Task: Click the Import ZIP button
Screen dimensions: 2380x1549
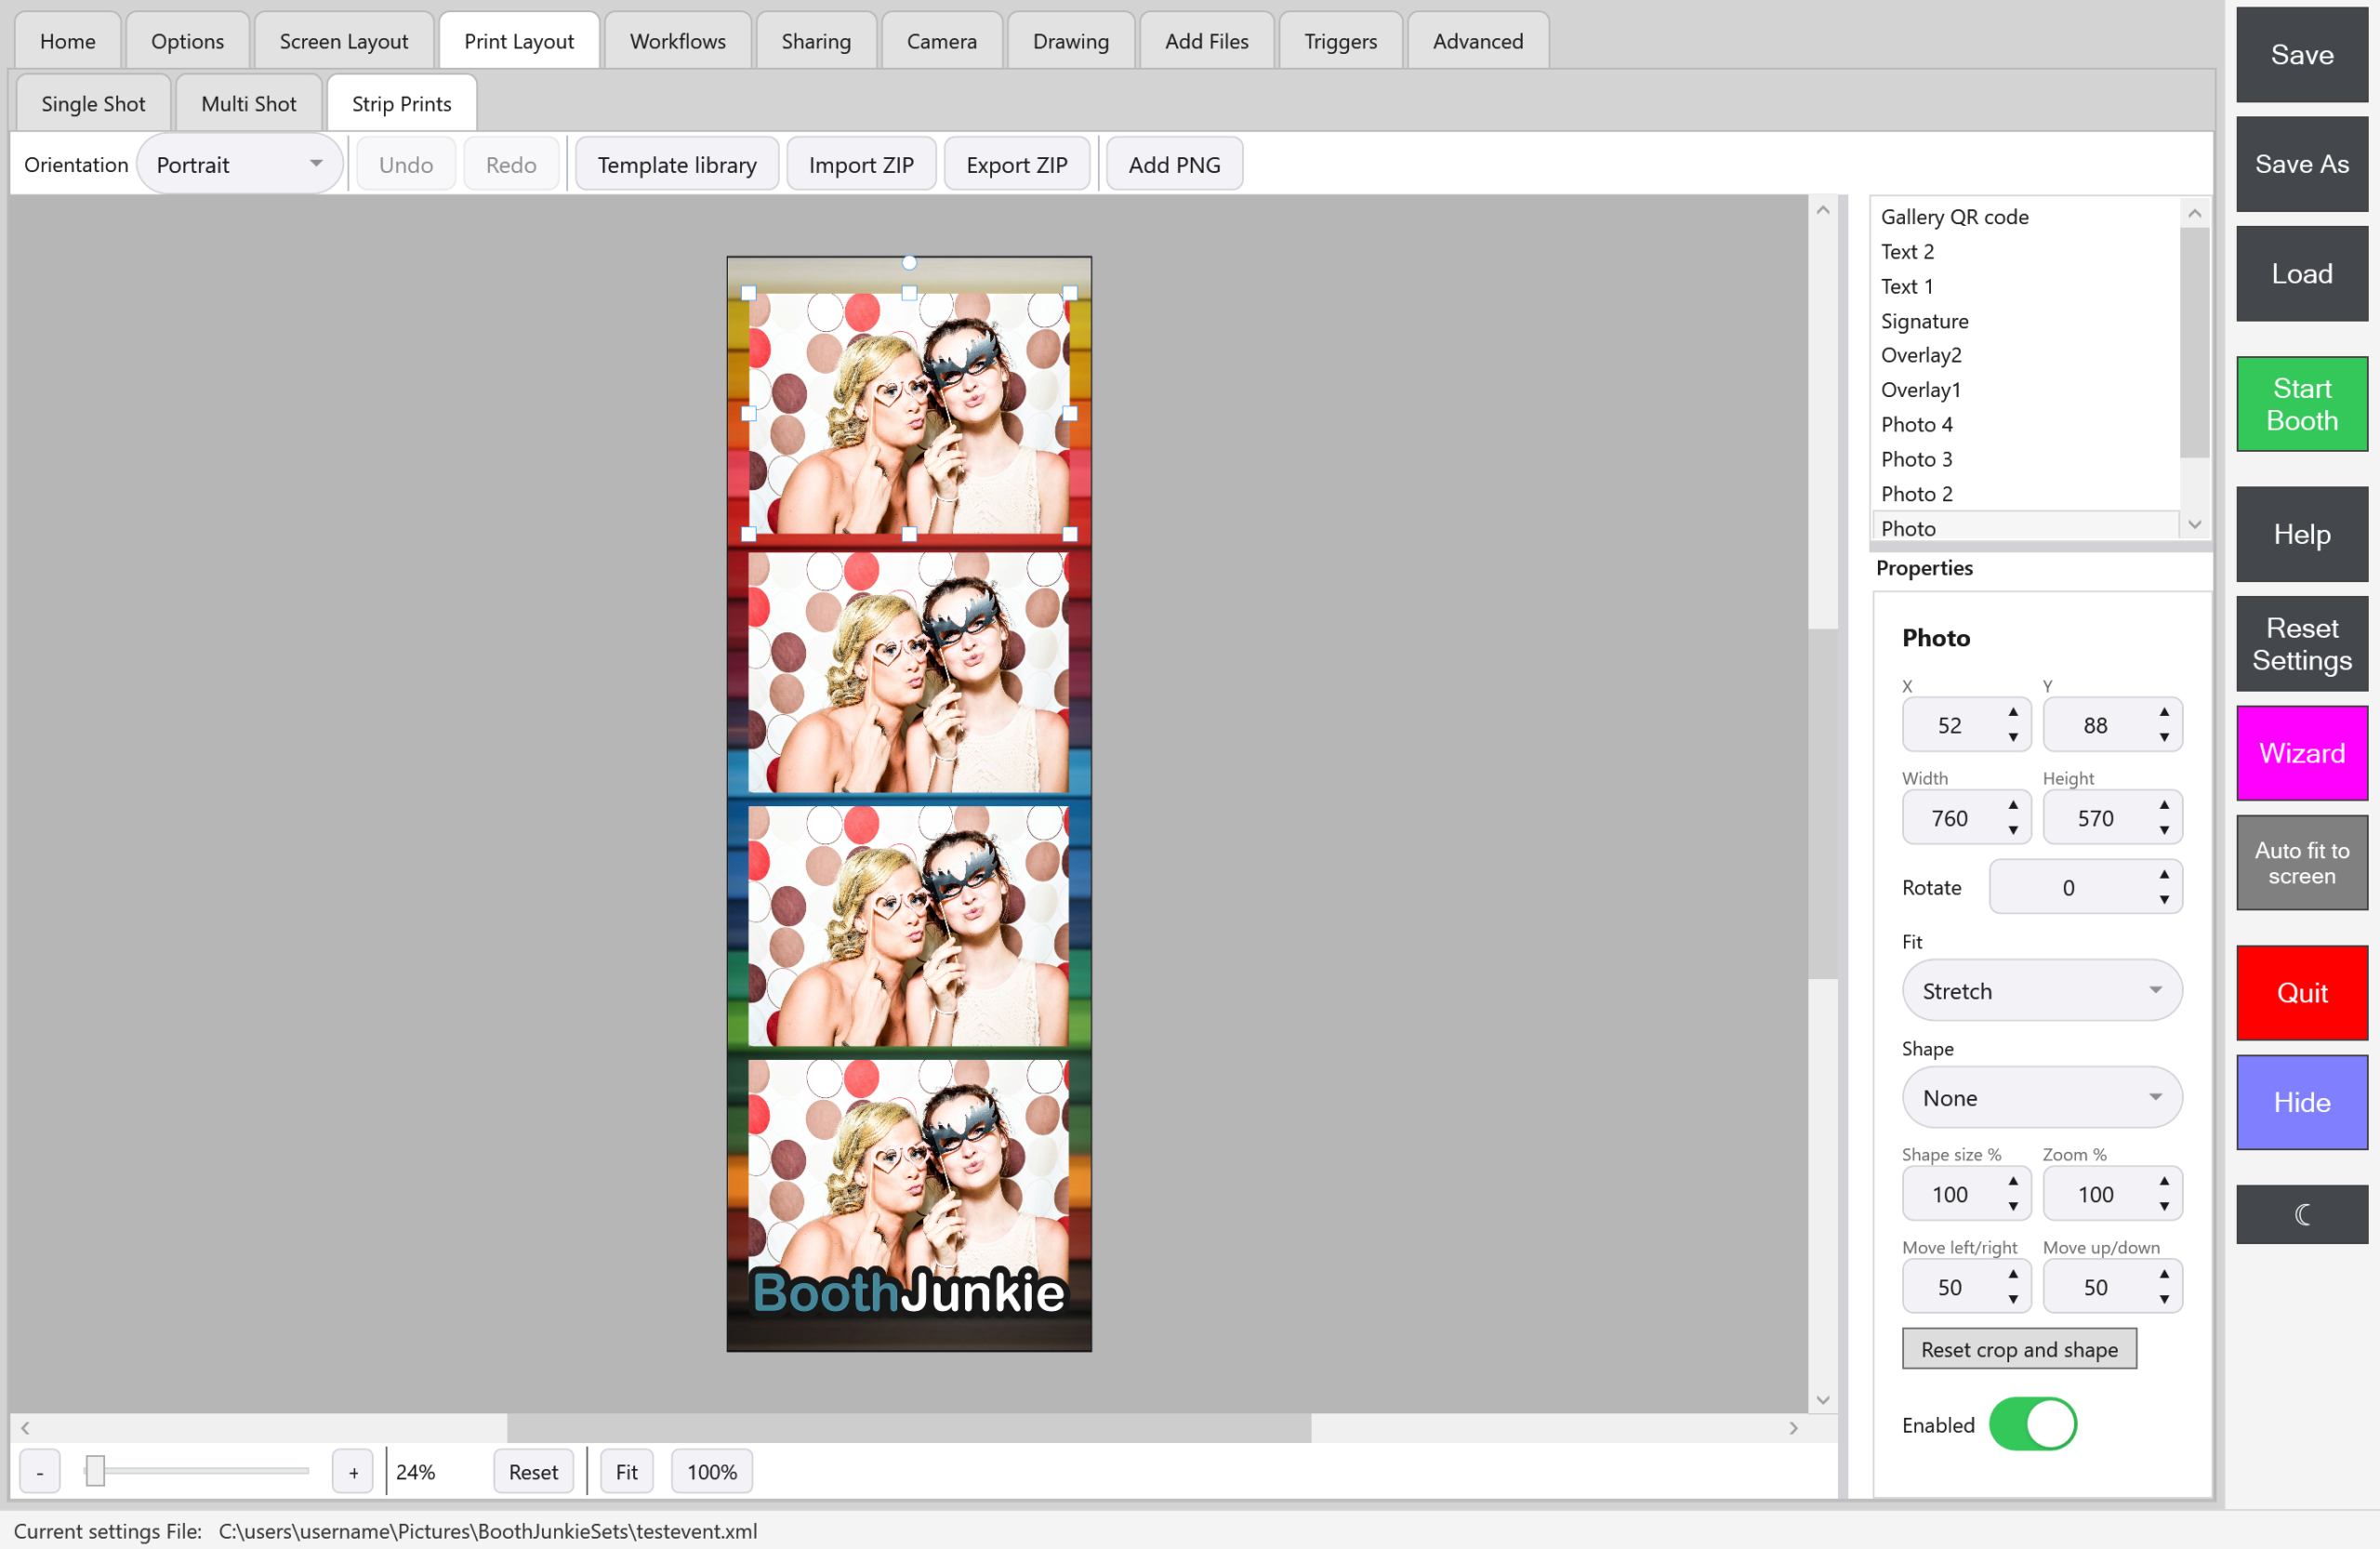Action: coord(861,165)
